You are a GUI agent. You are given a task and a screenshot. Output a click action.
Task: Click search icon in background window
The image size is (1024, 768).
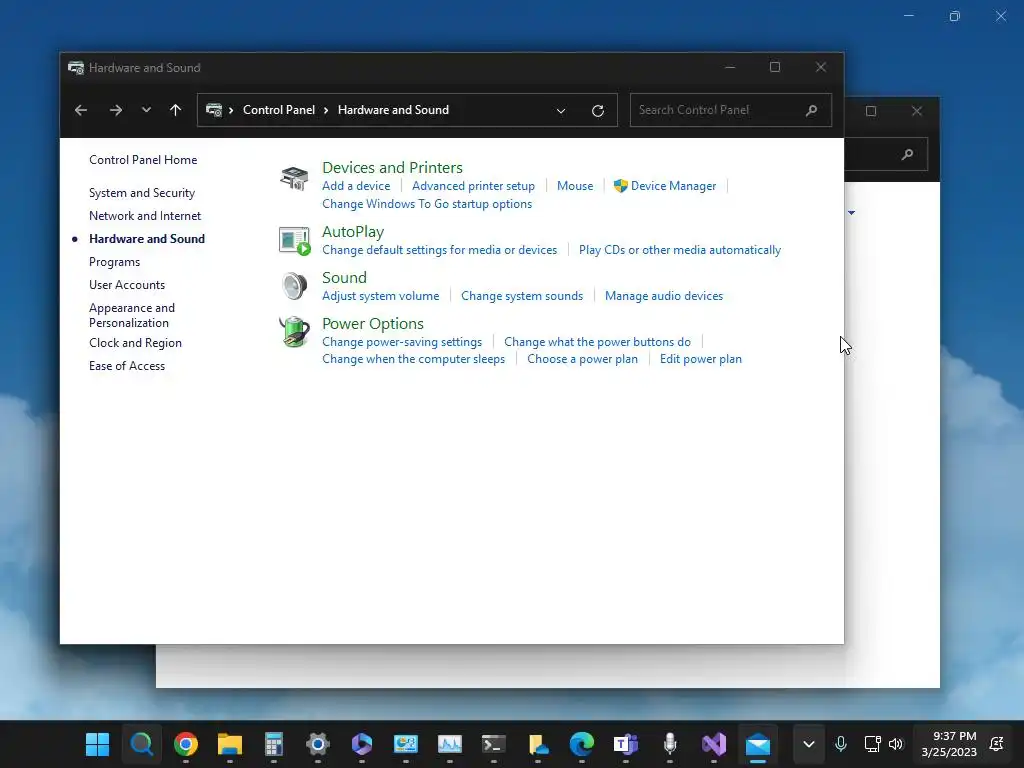click(x=907, y=155)
